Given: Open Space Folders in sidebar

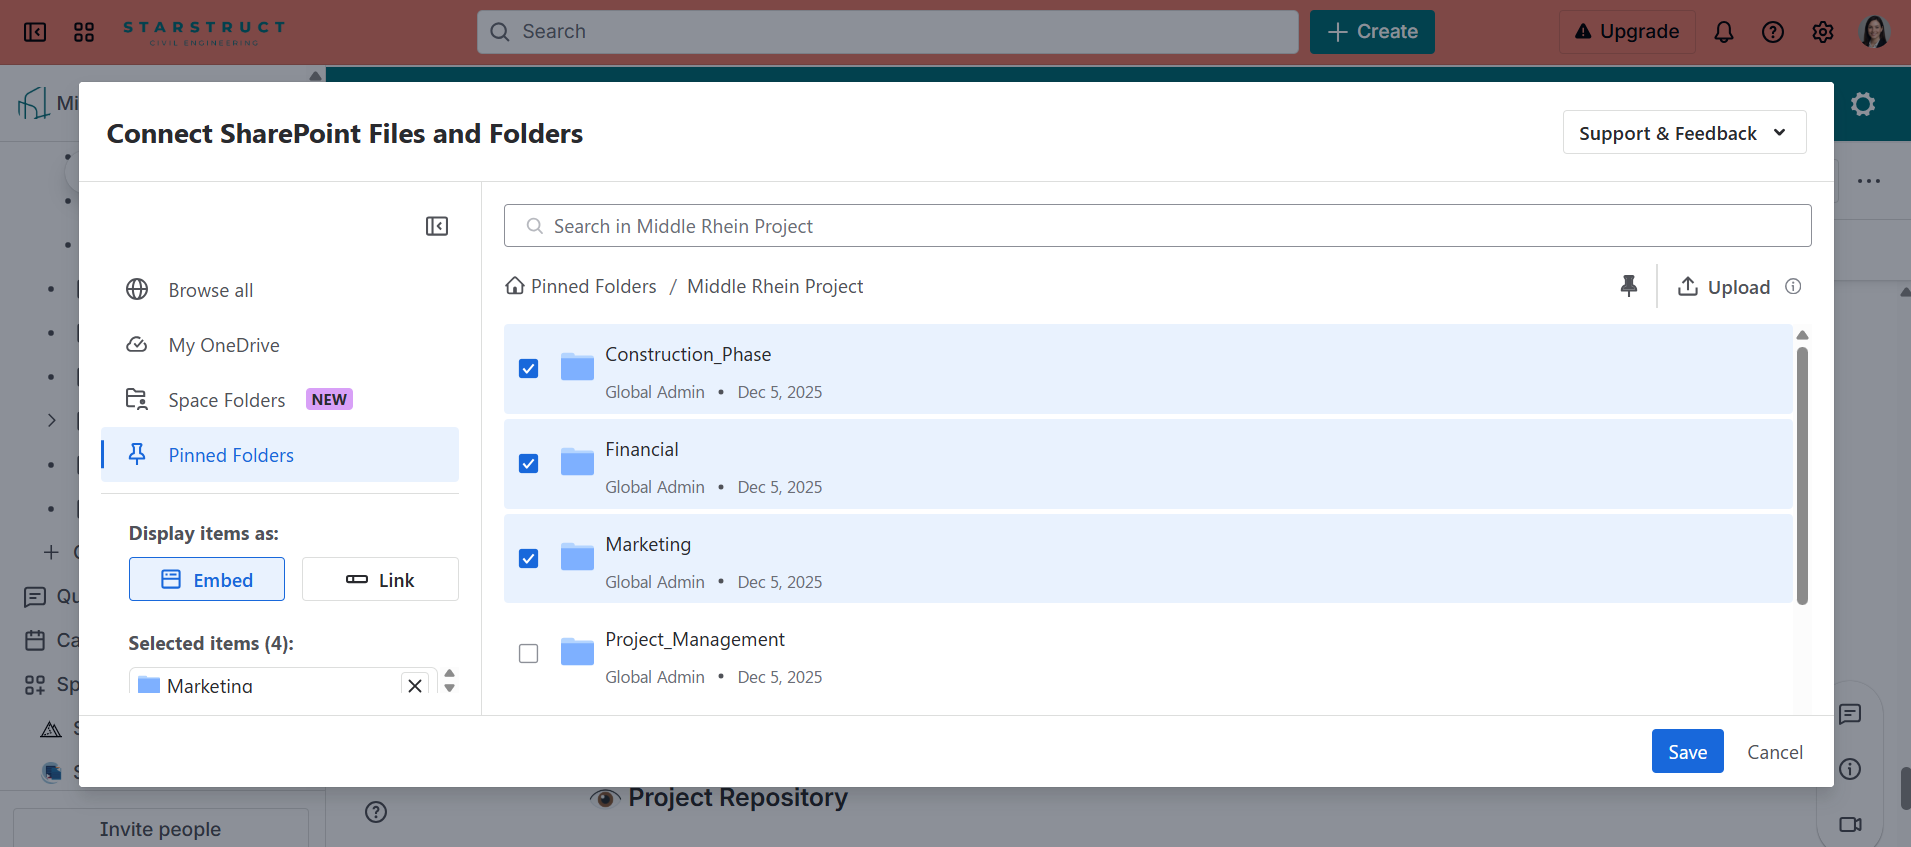Looking at the screenshot, I should click(x=226, y=400).
